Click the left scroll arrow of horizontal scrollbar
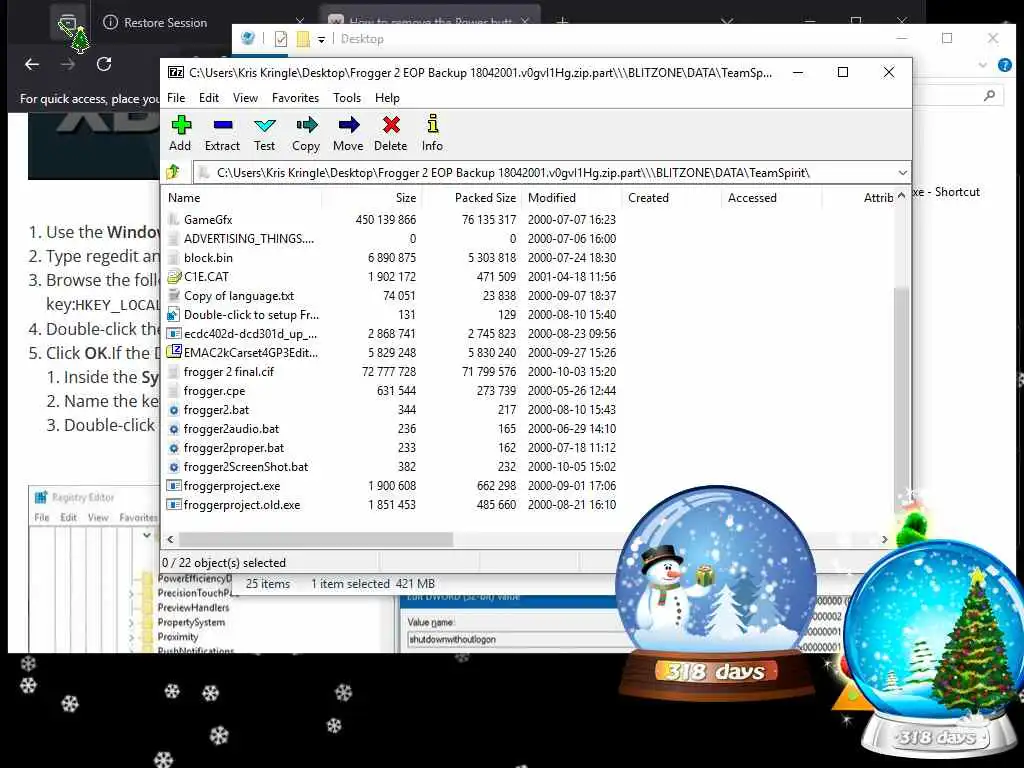Viewport: 1024px width, 768px height. pyautogui.click(x=170, y=539)
